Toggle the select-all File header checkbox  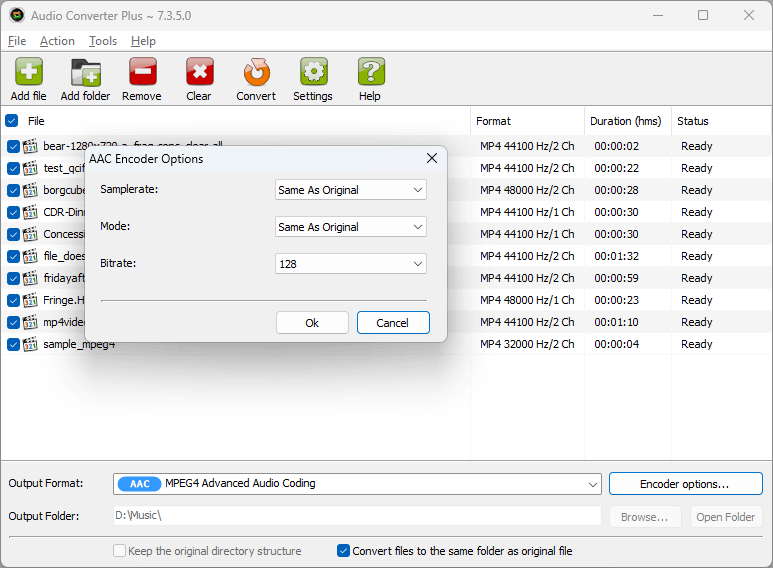11,121
